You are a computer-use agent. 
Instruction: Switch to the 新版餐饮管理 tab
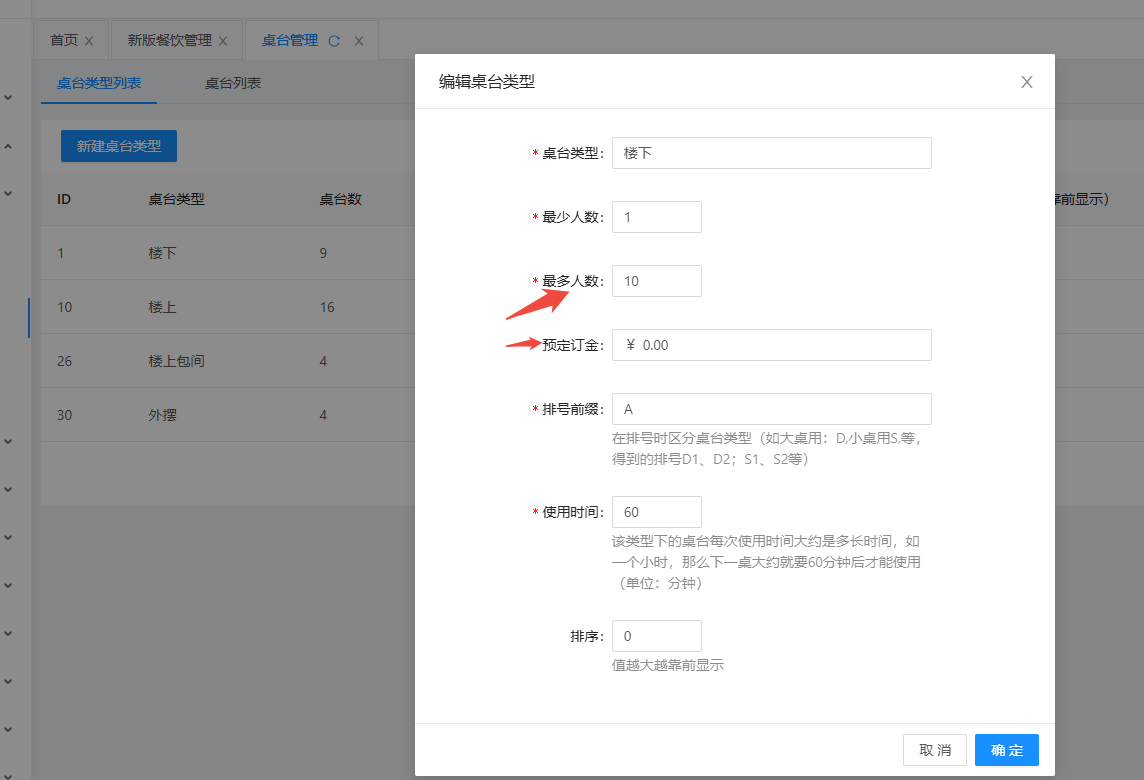click(x=169, y=40)
